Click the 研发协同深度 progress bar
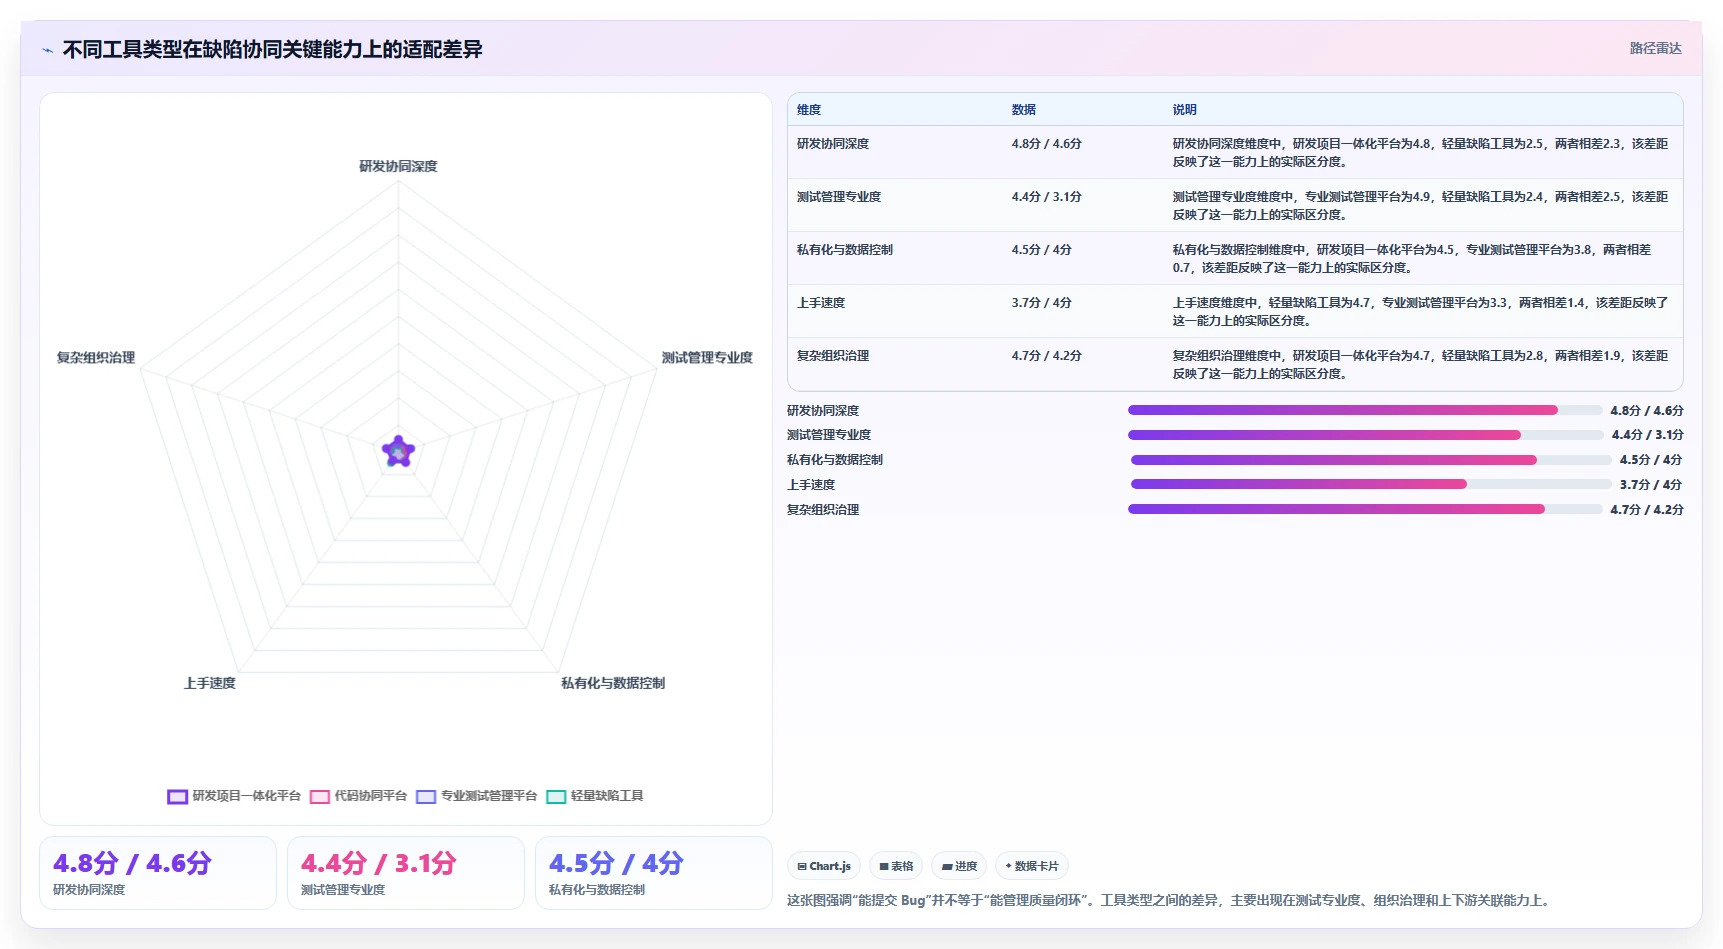The image size is (1723, 949). coord(1365,410)
